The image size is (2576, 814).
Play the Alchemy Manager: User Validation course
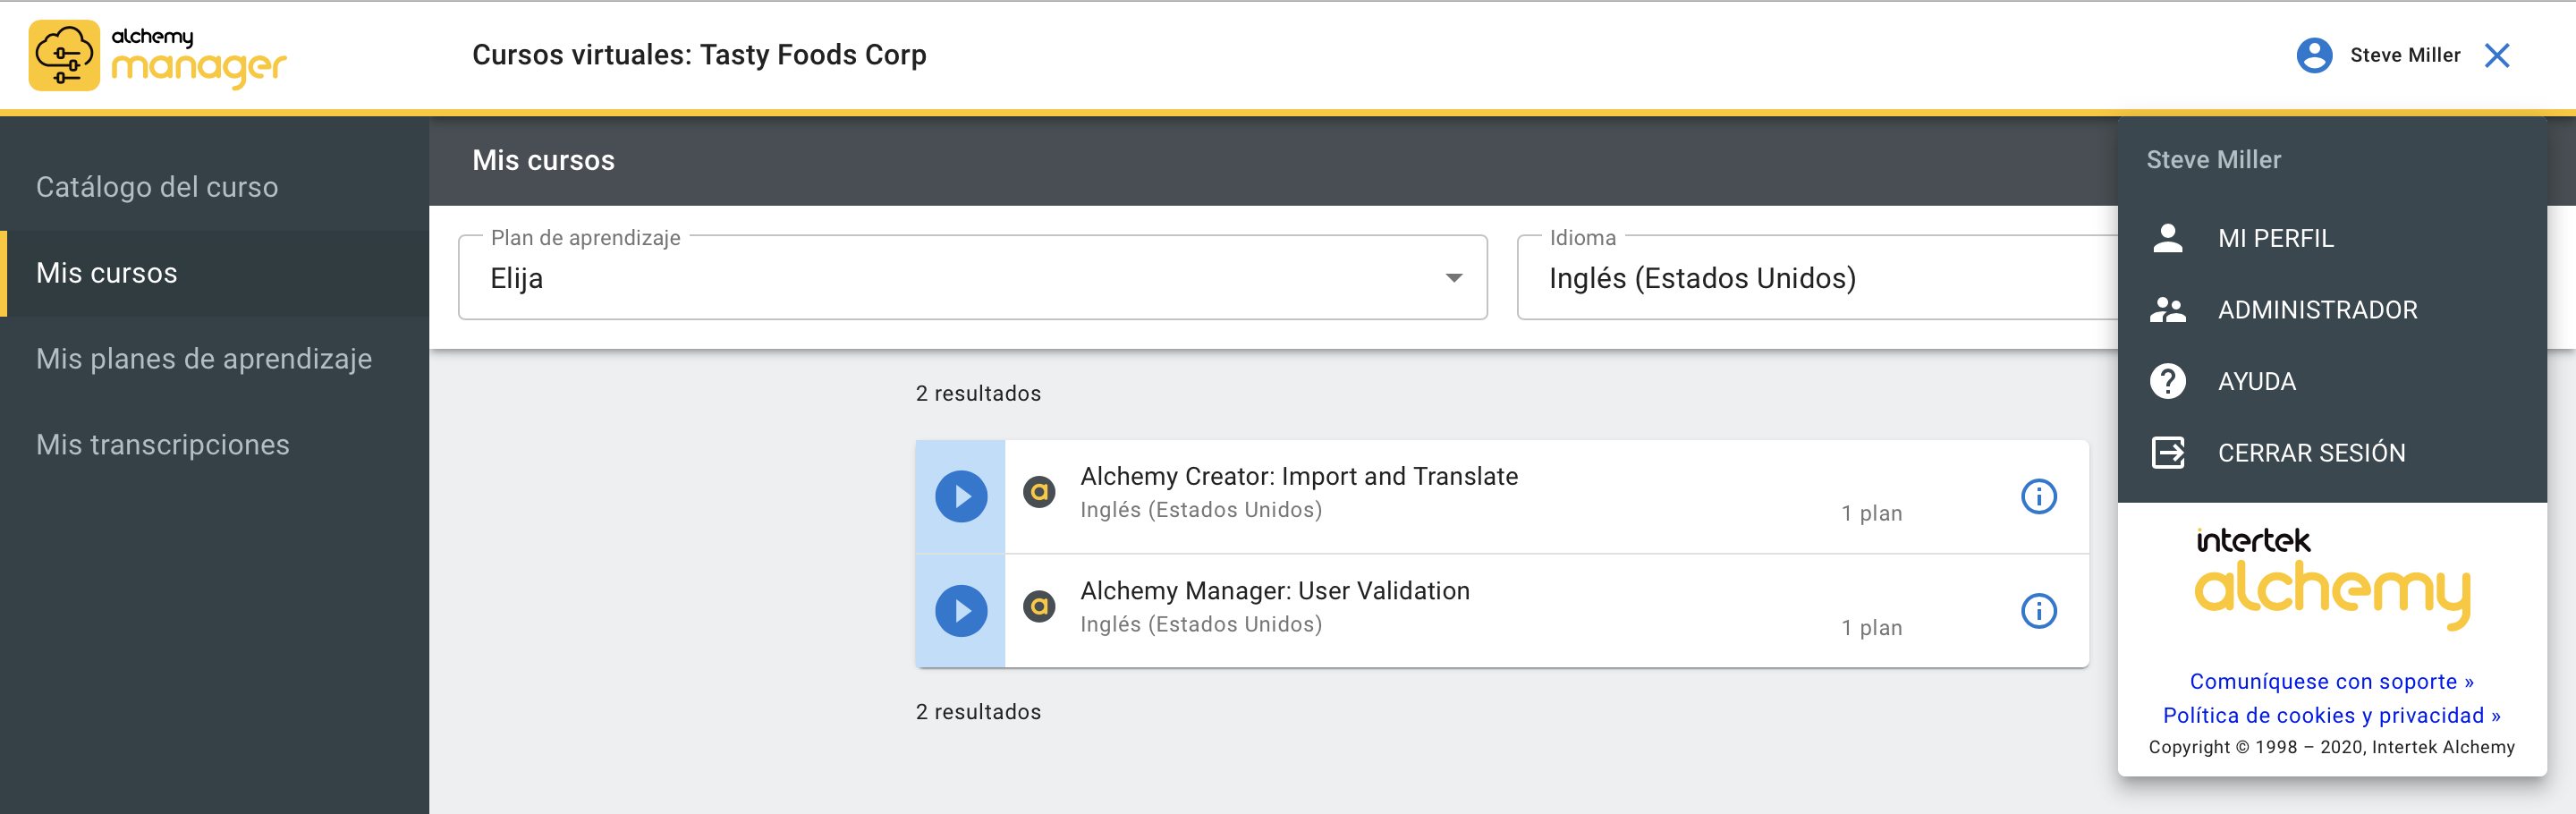point(960,610)
